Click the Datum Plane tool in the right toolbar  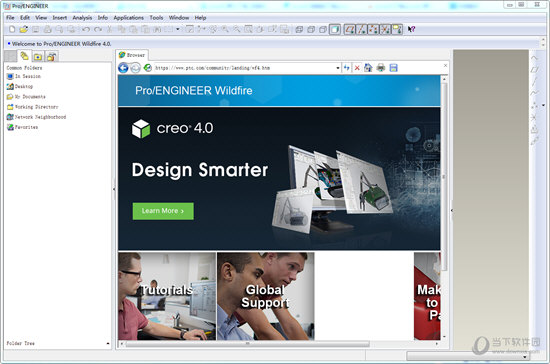tap(534, 69)
